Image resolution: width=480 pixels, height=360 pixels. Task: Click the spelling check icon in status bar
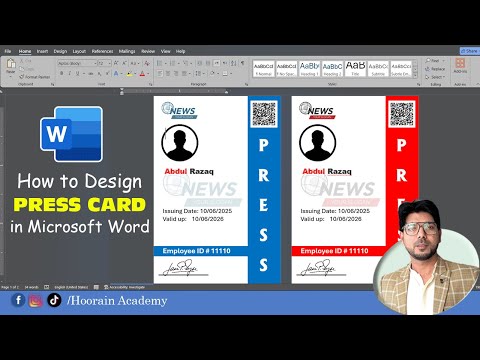(x=46, y=287)
